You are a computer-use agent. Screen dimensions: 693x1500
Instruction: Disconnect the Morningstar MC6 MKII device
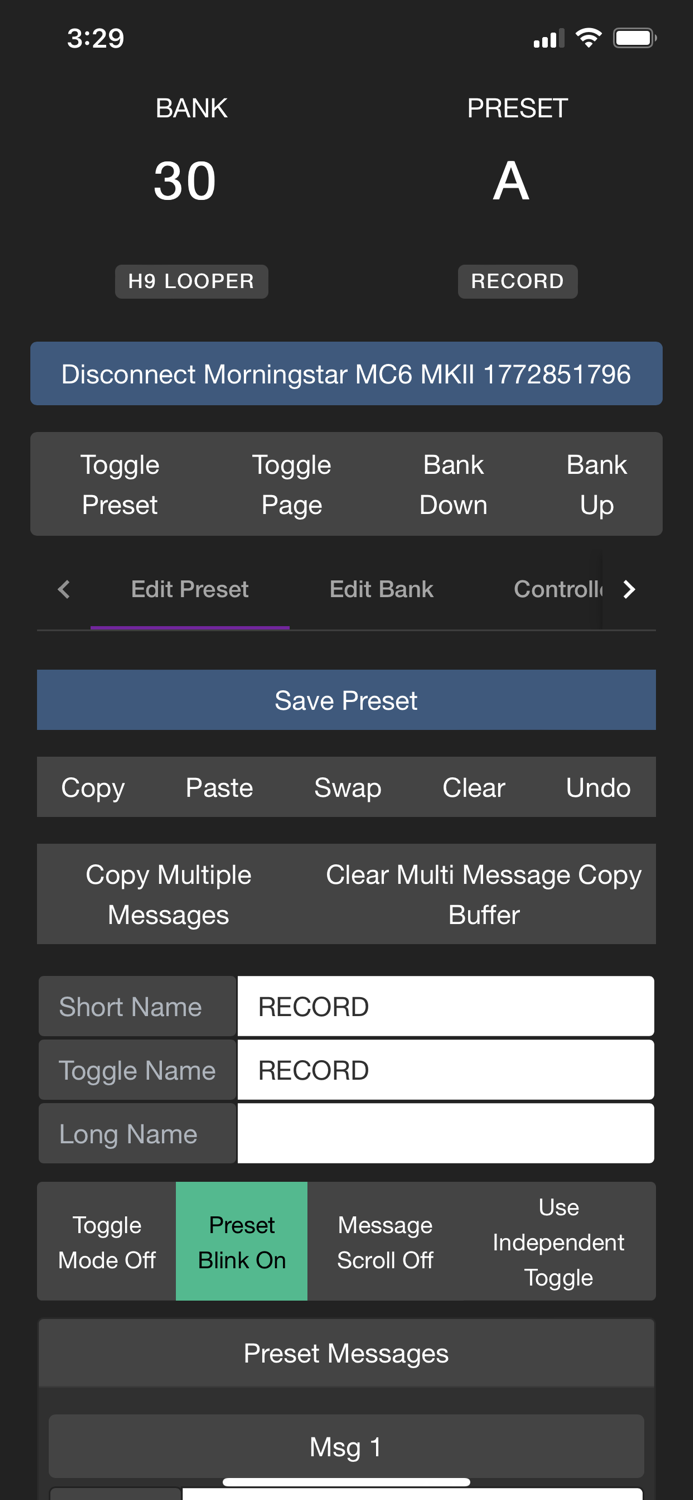(x=346, y=373)
